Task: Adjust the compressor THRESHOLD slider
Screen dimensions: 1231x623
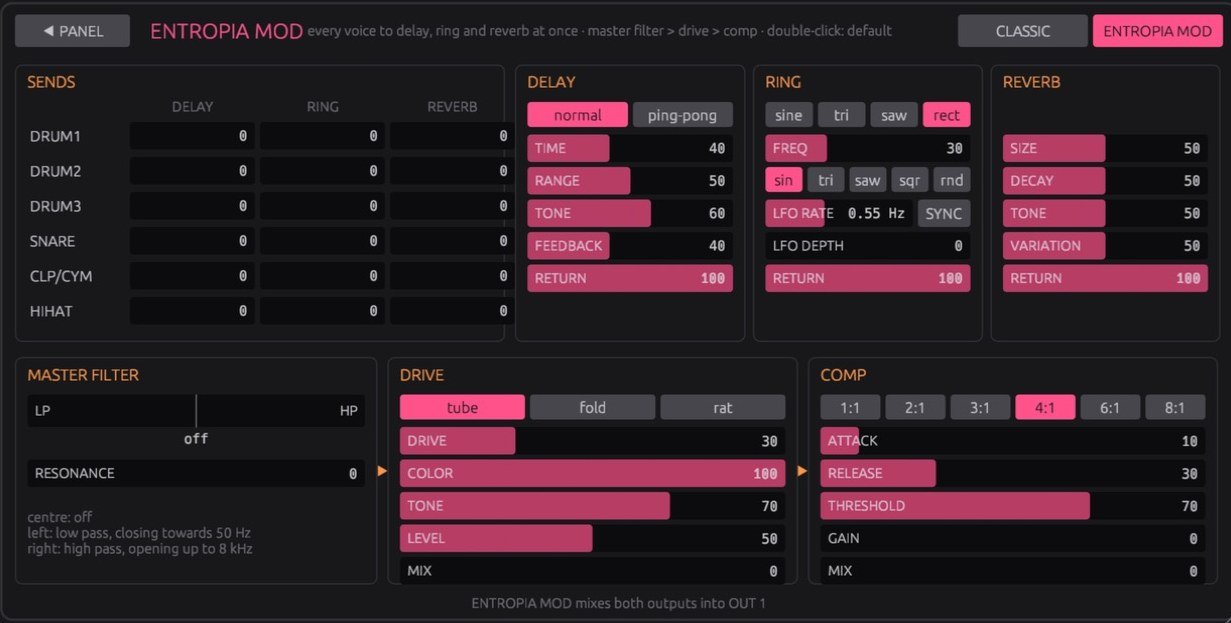Action: point(1013,506)
